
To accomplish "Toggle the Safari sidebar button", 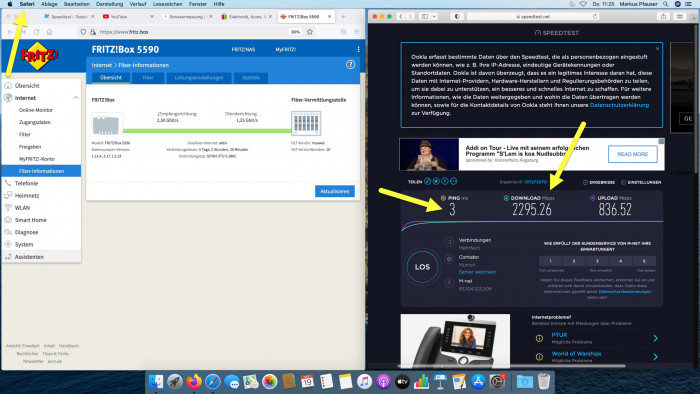I will click(425, 17).
